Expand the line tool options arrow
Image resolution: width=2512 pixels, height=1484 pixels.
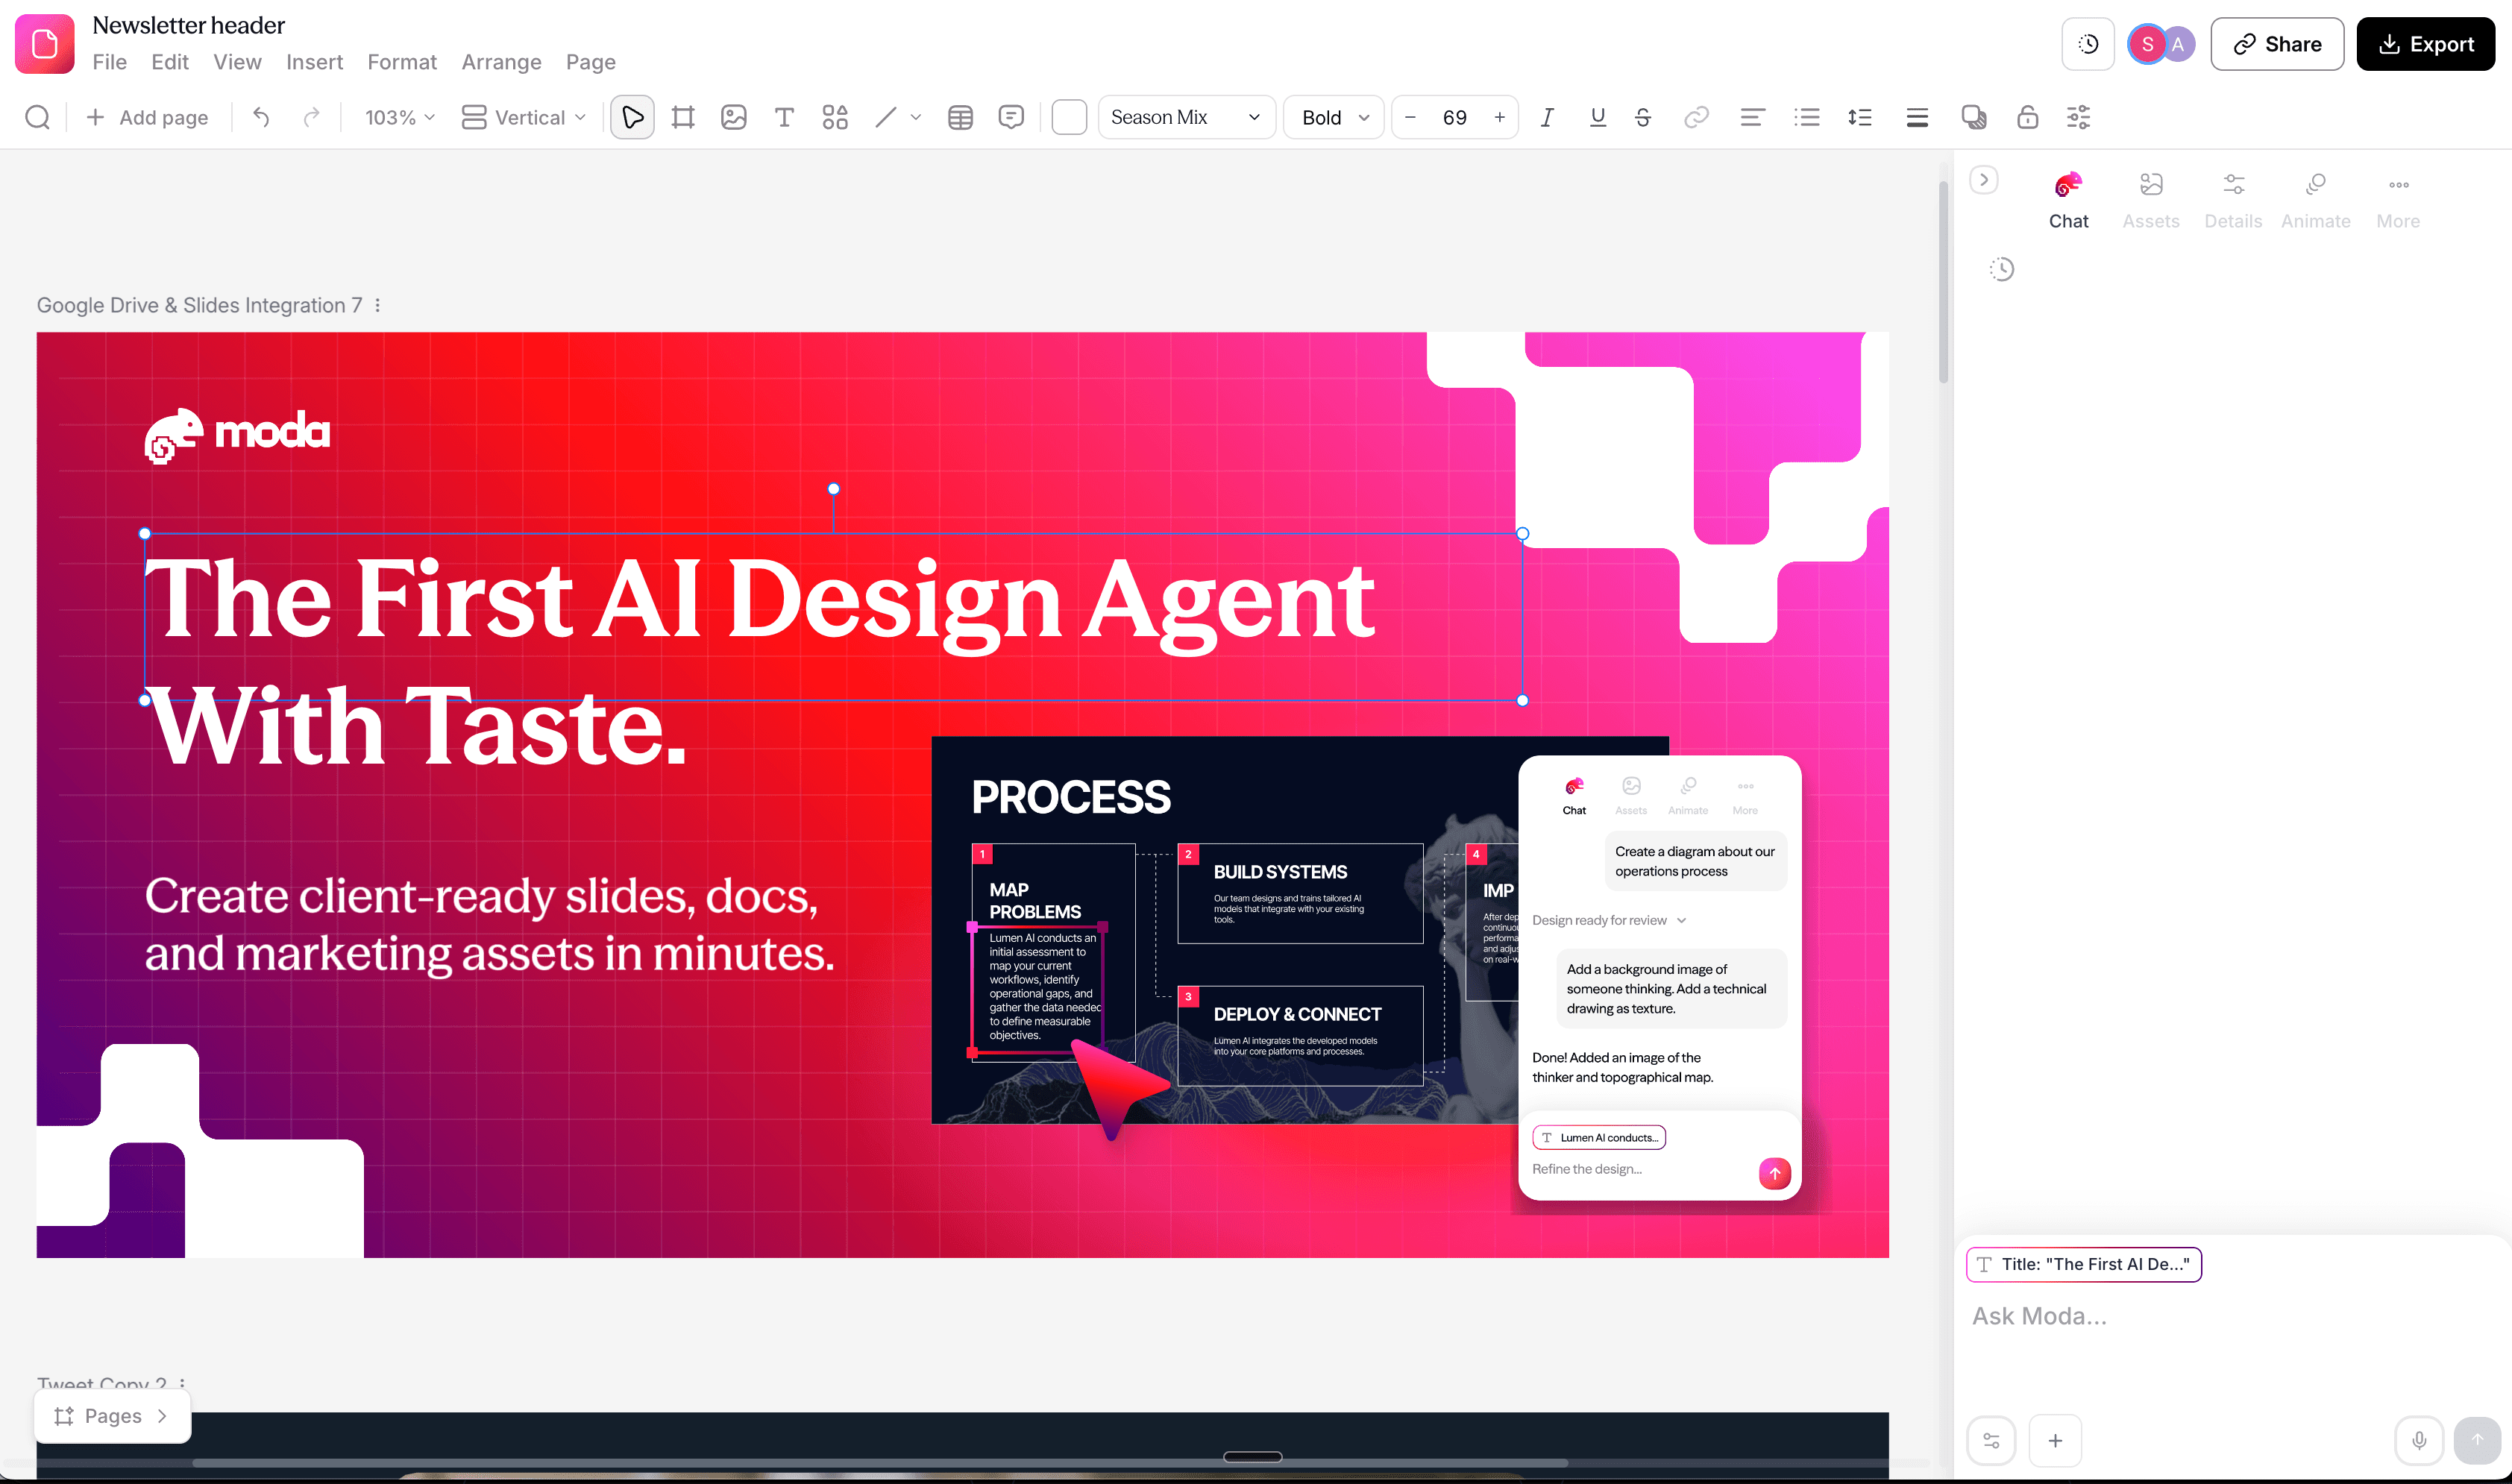coord(915,117)
